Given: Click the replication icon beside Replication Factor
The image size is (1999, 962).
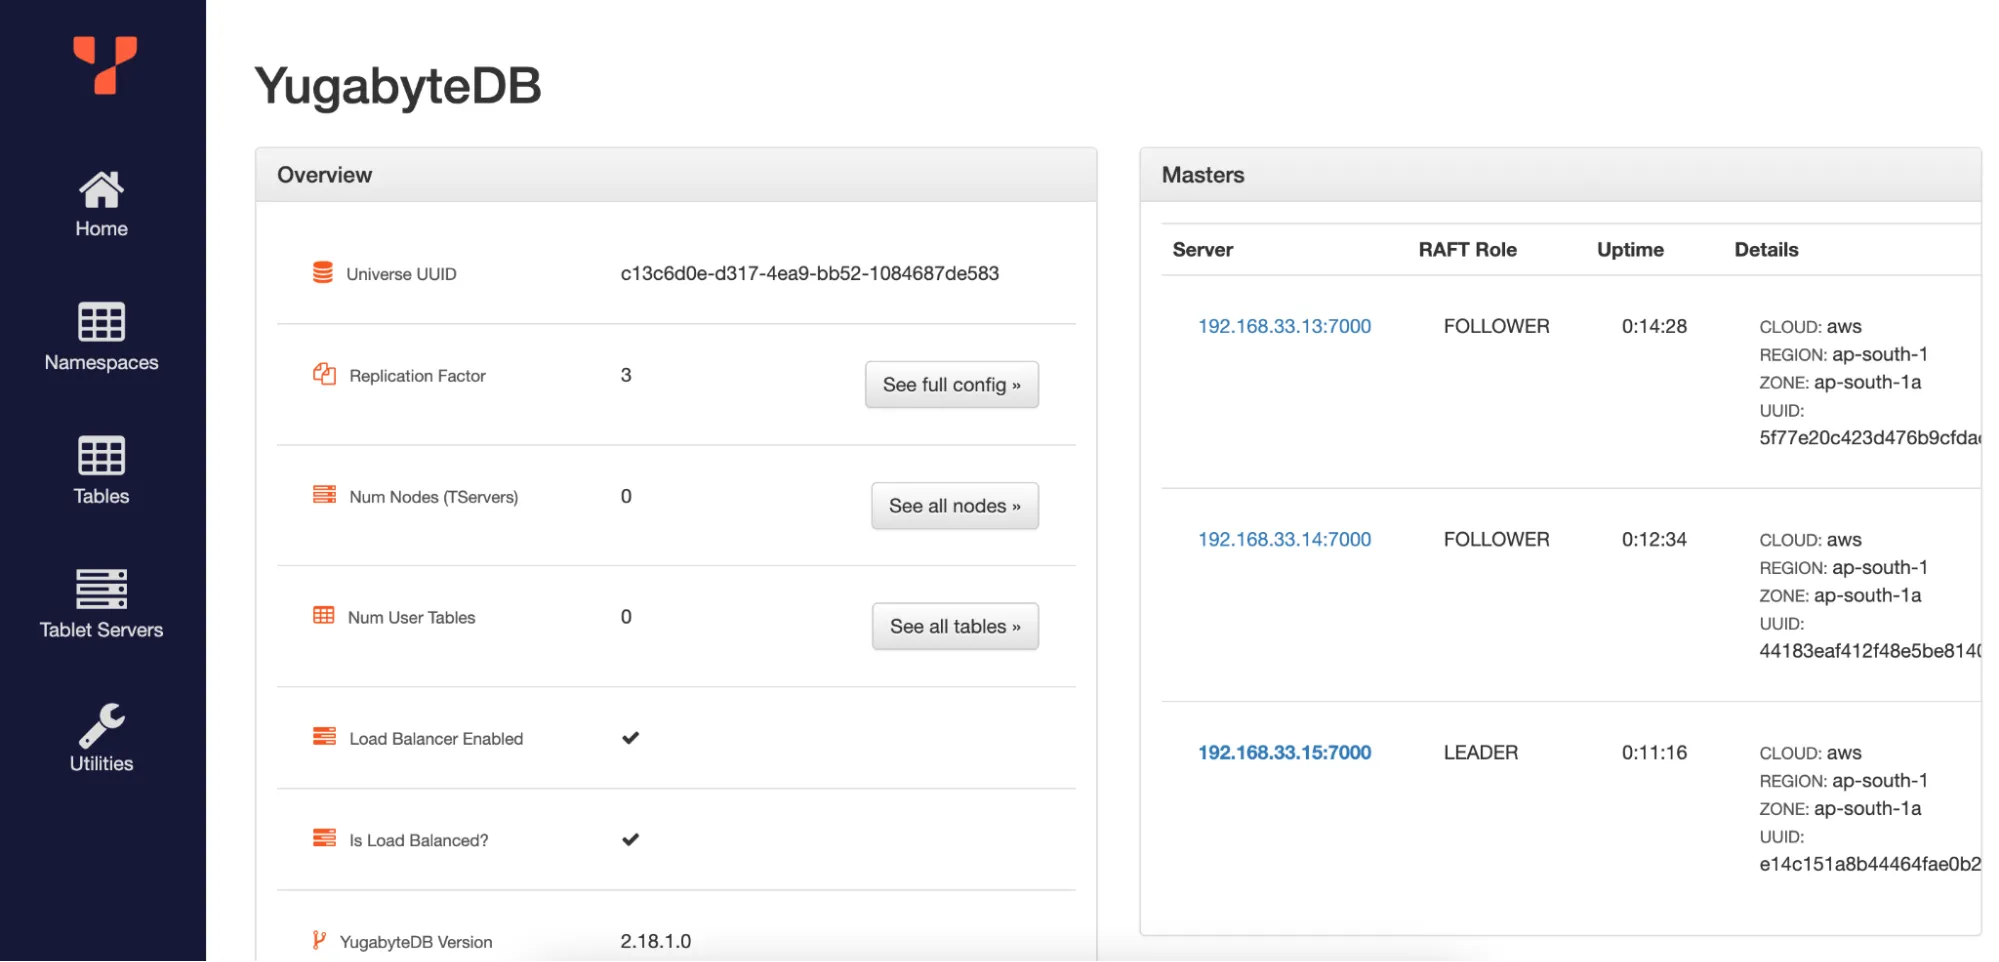Looking at the screenshot, I should tap(323, 374).
